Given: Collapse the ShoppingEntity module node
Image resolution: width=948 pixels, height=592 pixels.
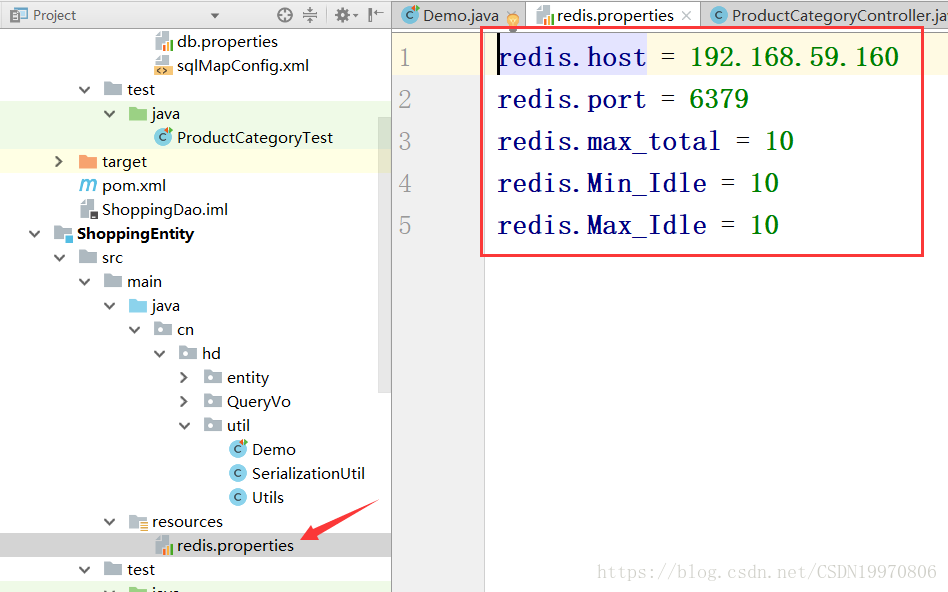Looking at the screenshot, I should click(x=34, y=233).
